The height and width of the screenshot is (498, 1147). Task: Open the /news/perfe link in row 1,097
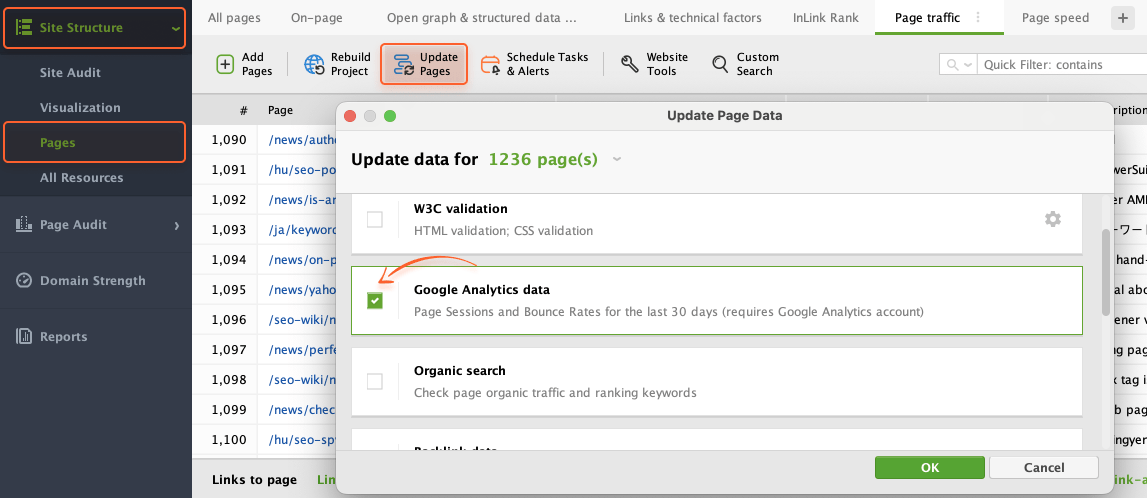302,350
